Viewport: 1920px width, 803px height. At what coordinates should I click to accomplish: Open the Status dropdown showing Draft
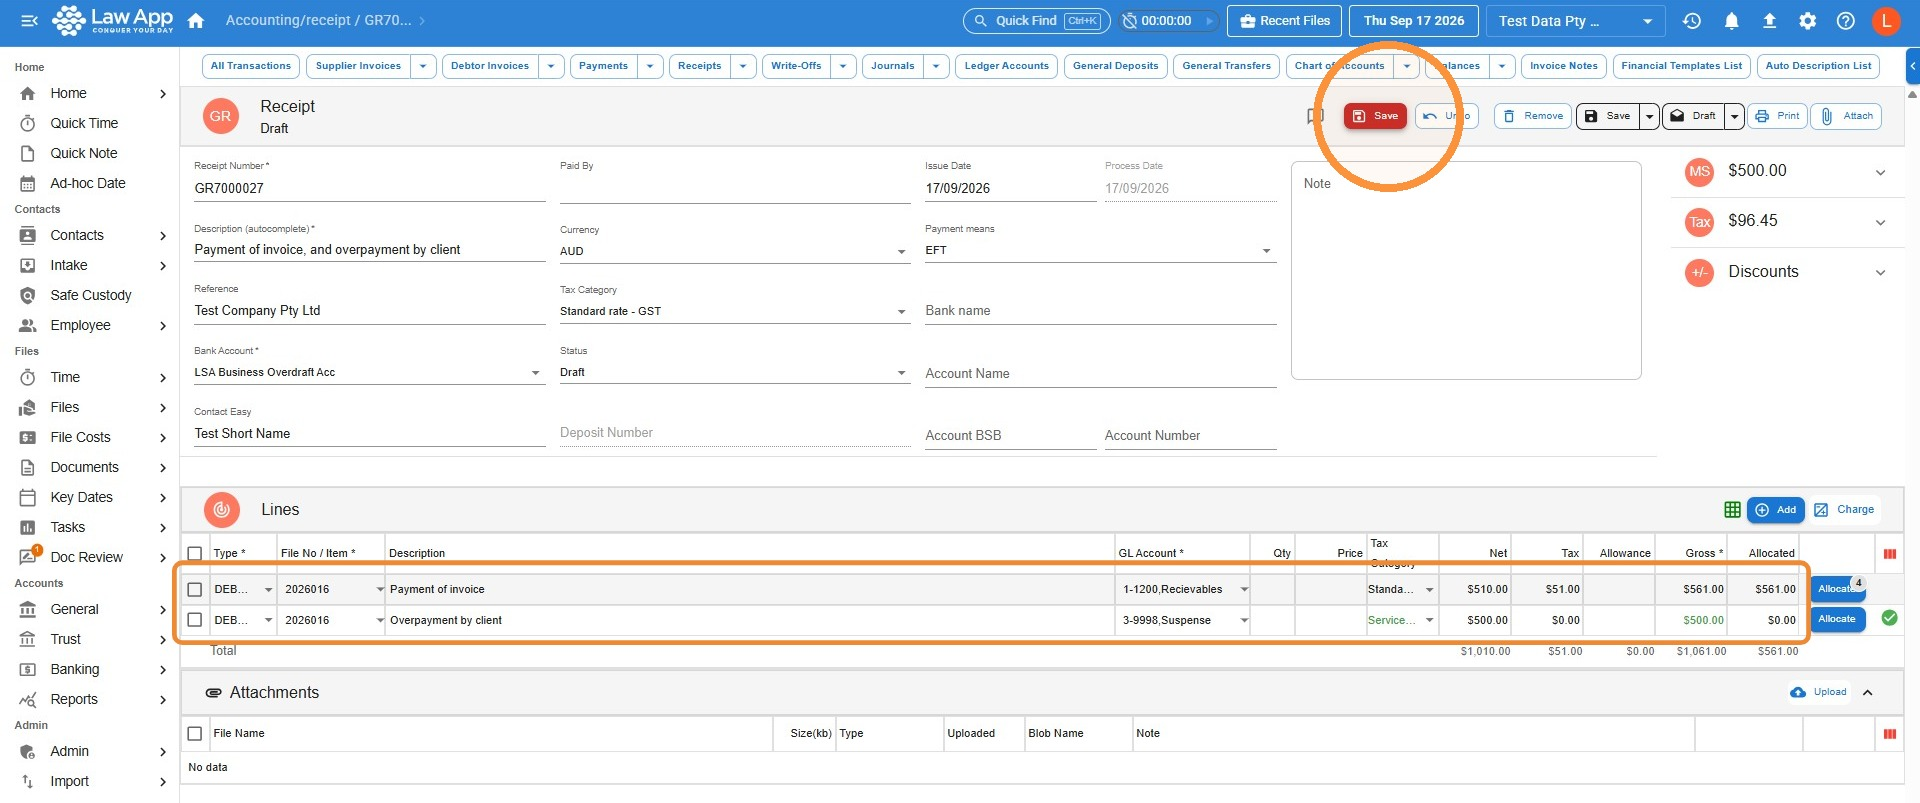point(734,372)
